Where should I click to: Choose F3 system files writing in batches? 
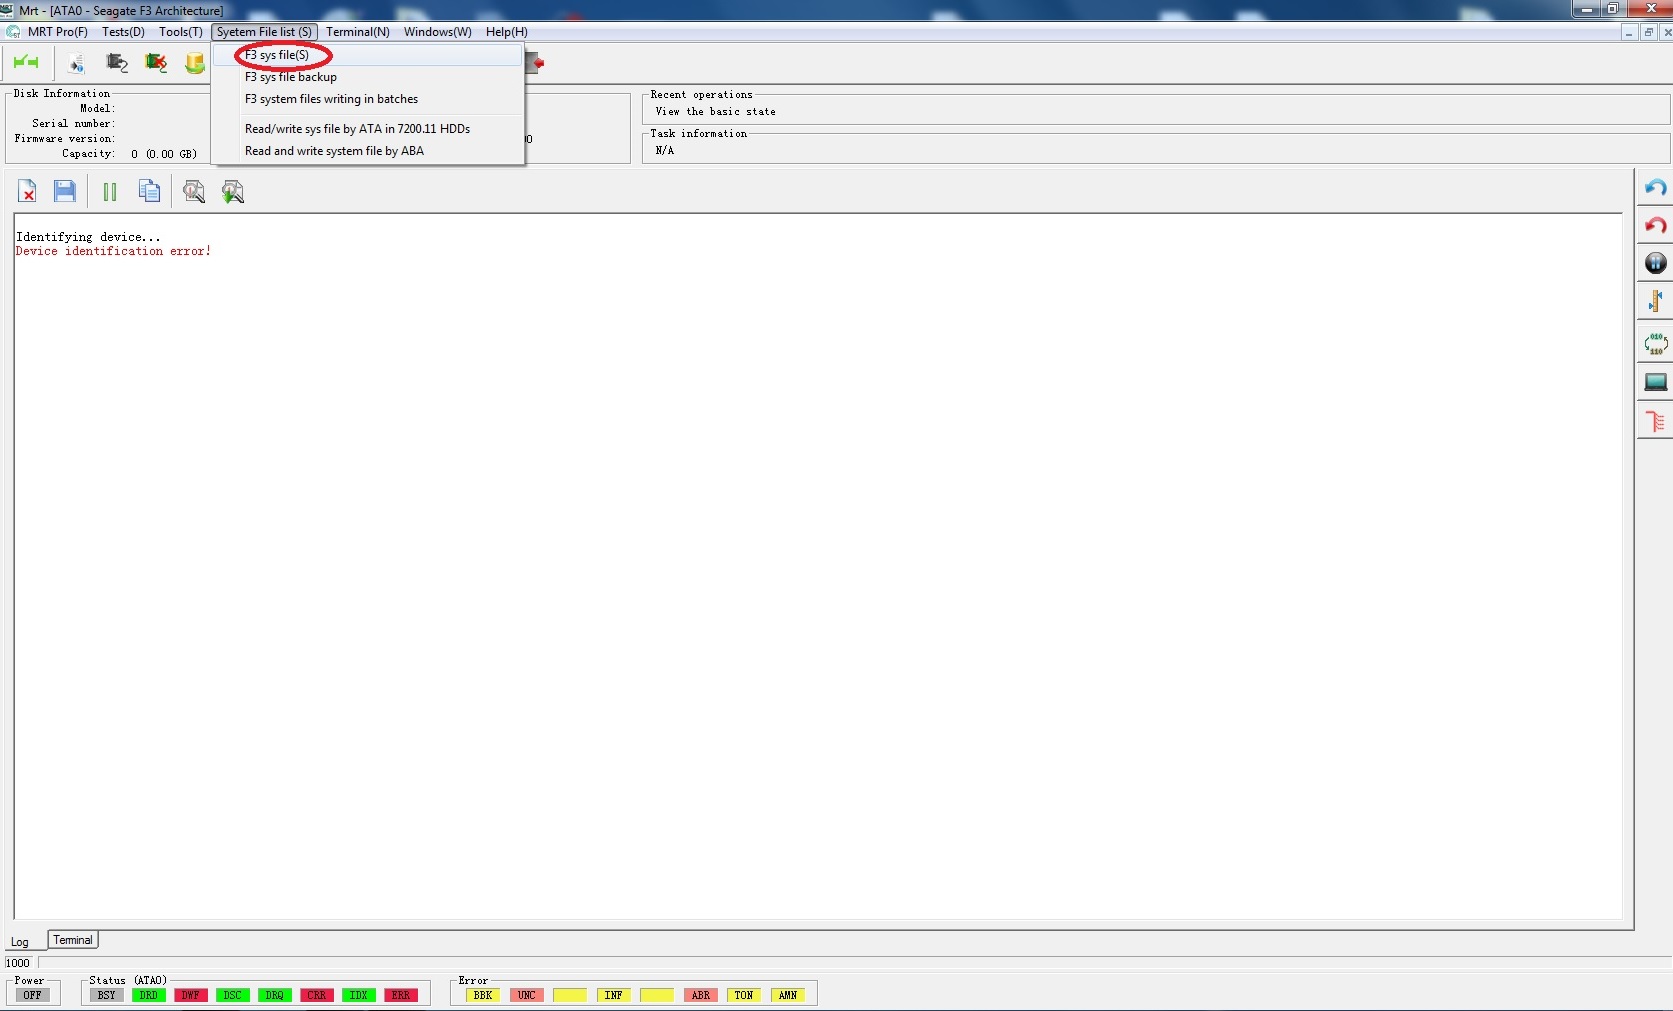click(x=368, y=99)
